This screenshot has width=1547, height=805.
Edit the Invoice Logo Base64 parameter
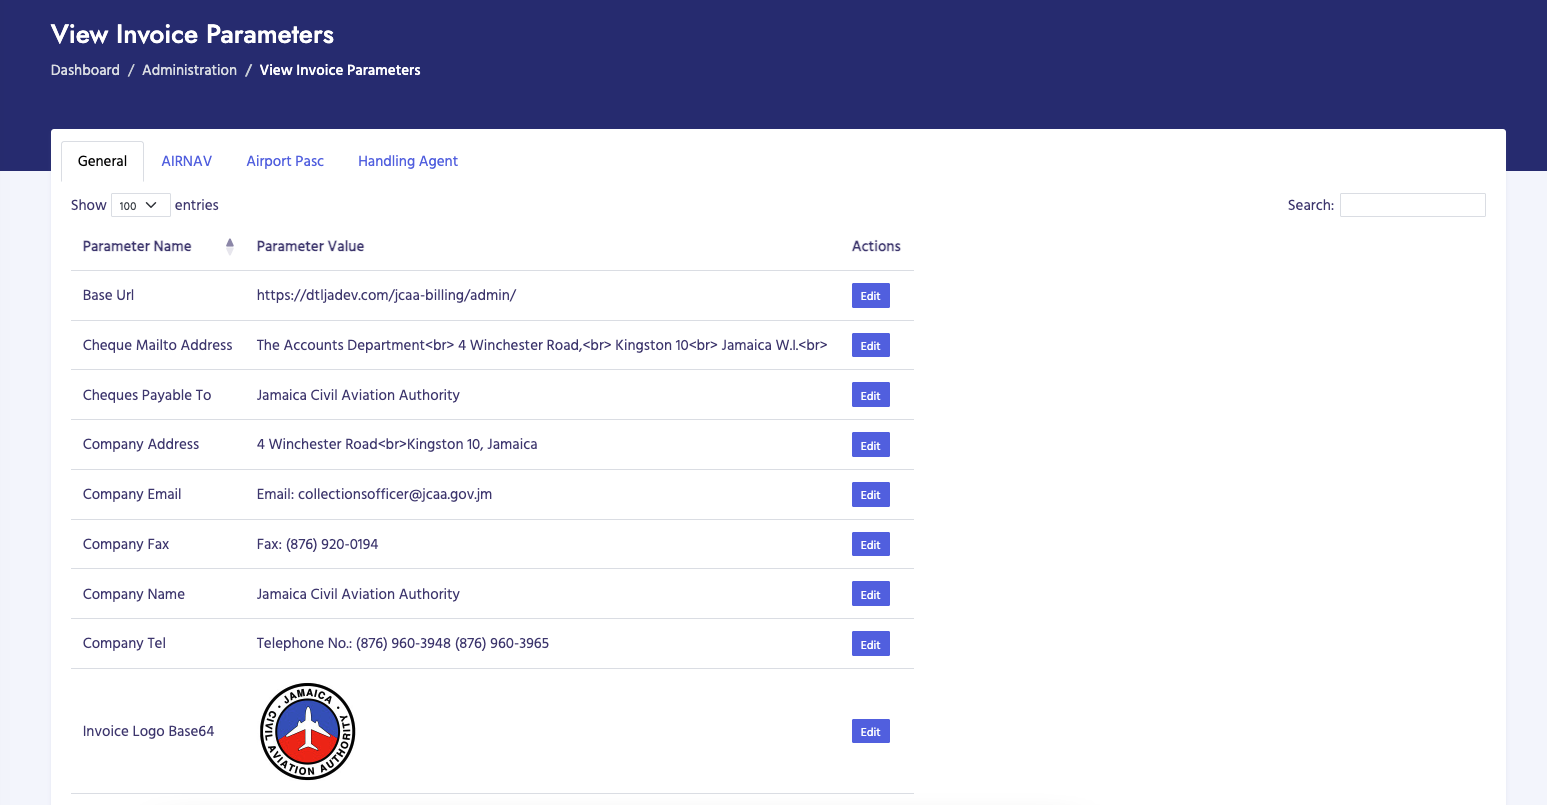(x=870, y=731)
